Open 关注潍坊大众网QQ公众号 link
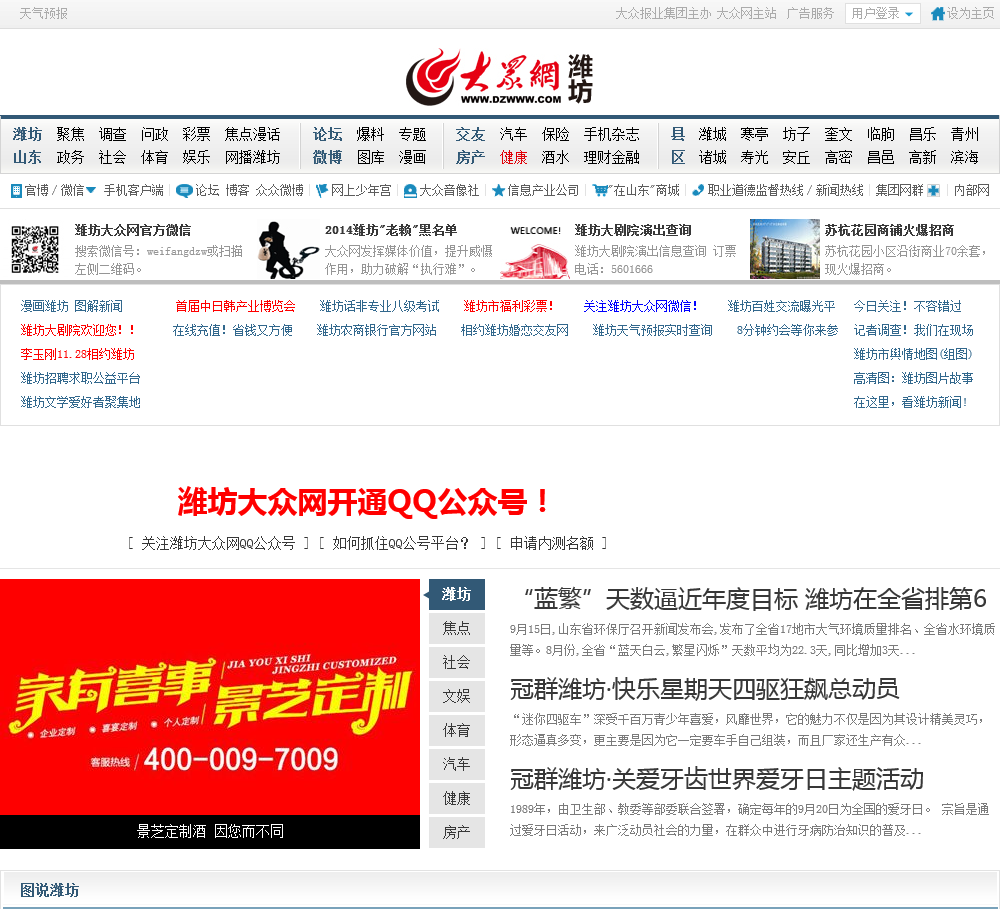 (x=218, y=543)
